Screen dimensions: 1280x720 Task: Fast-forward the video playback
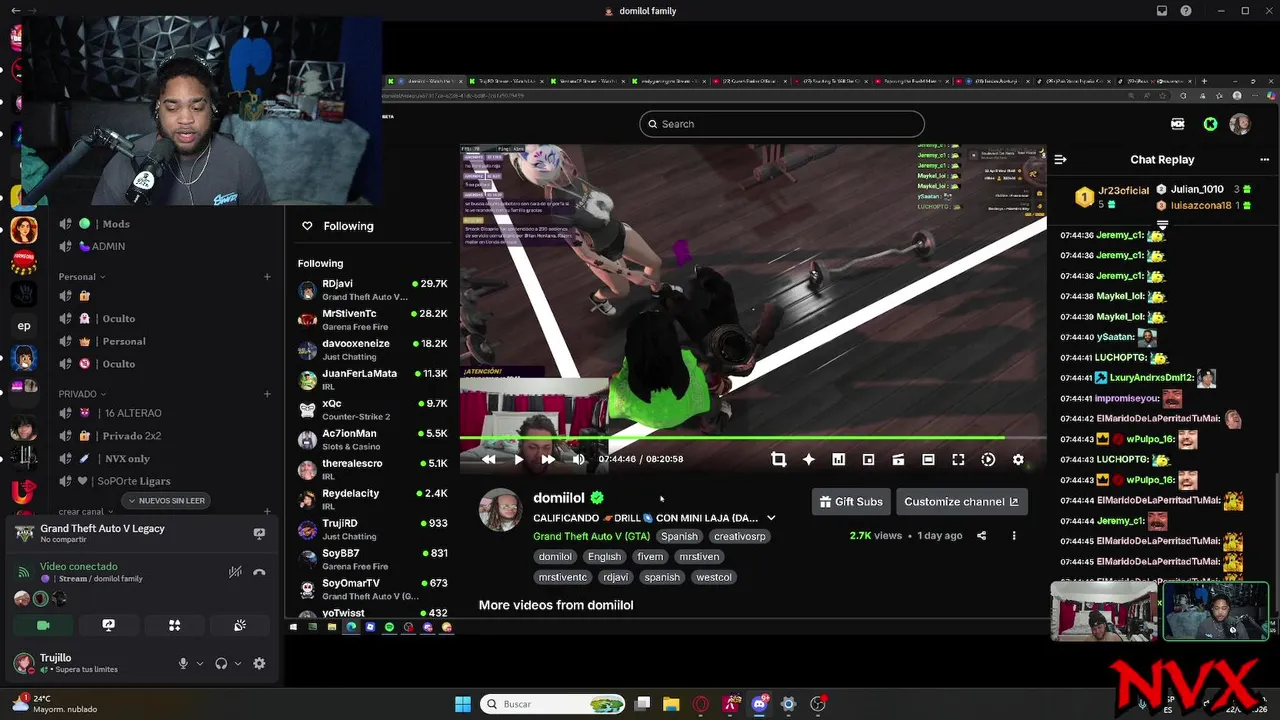coord(548,459)
